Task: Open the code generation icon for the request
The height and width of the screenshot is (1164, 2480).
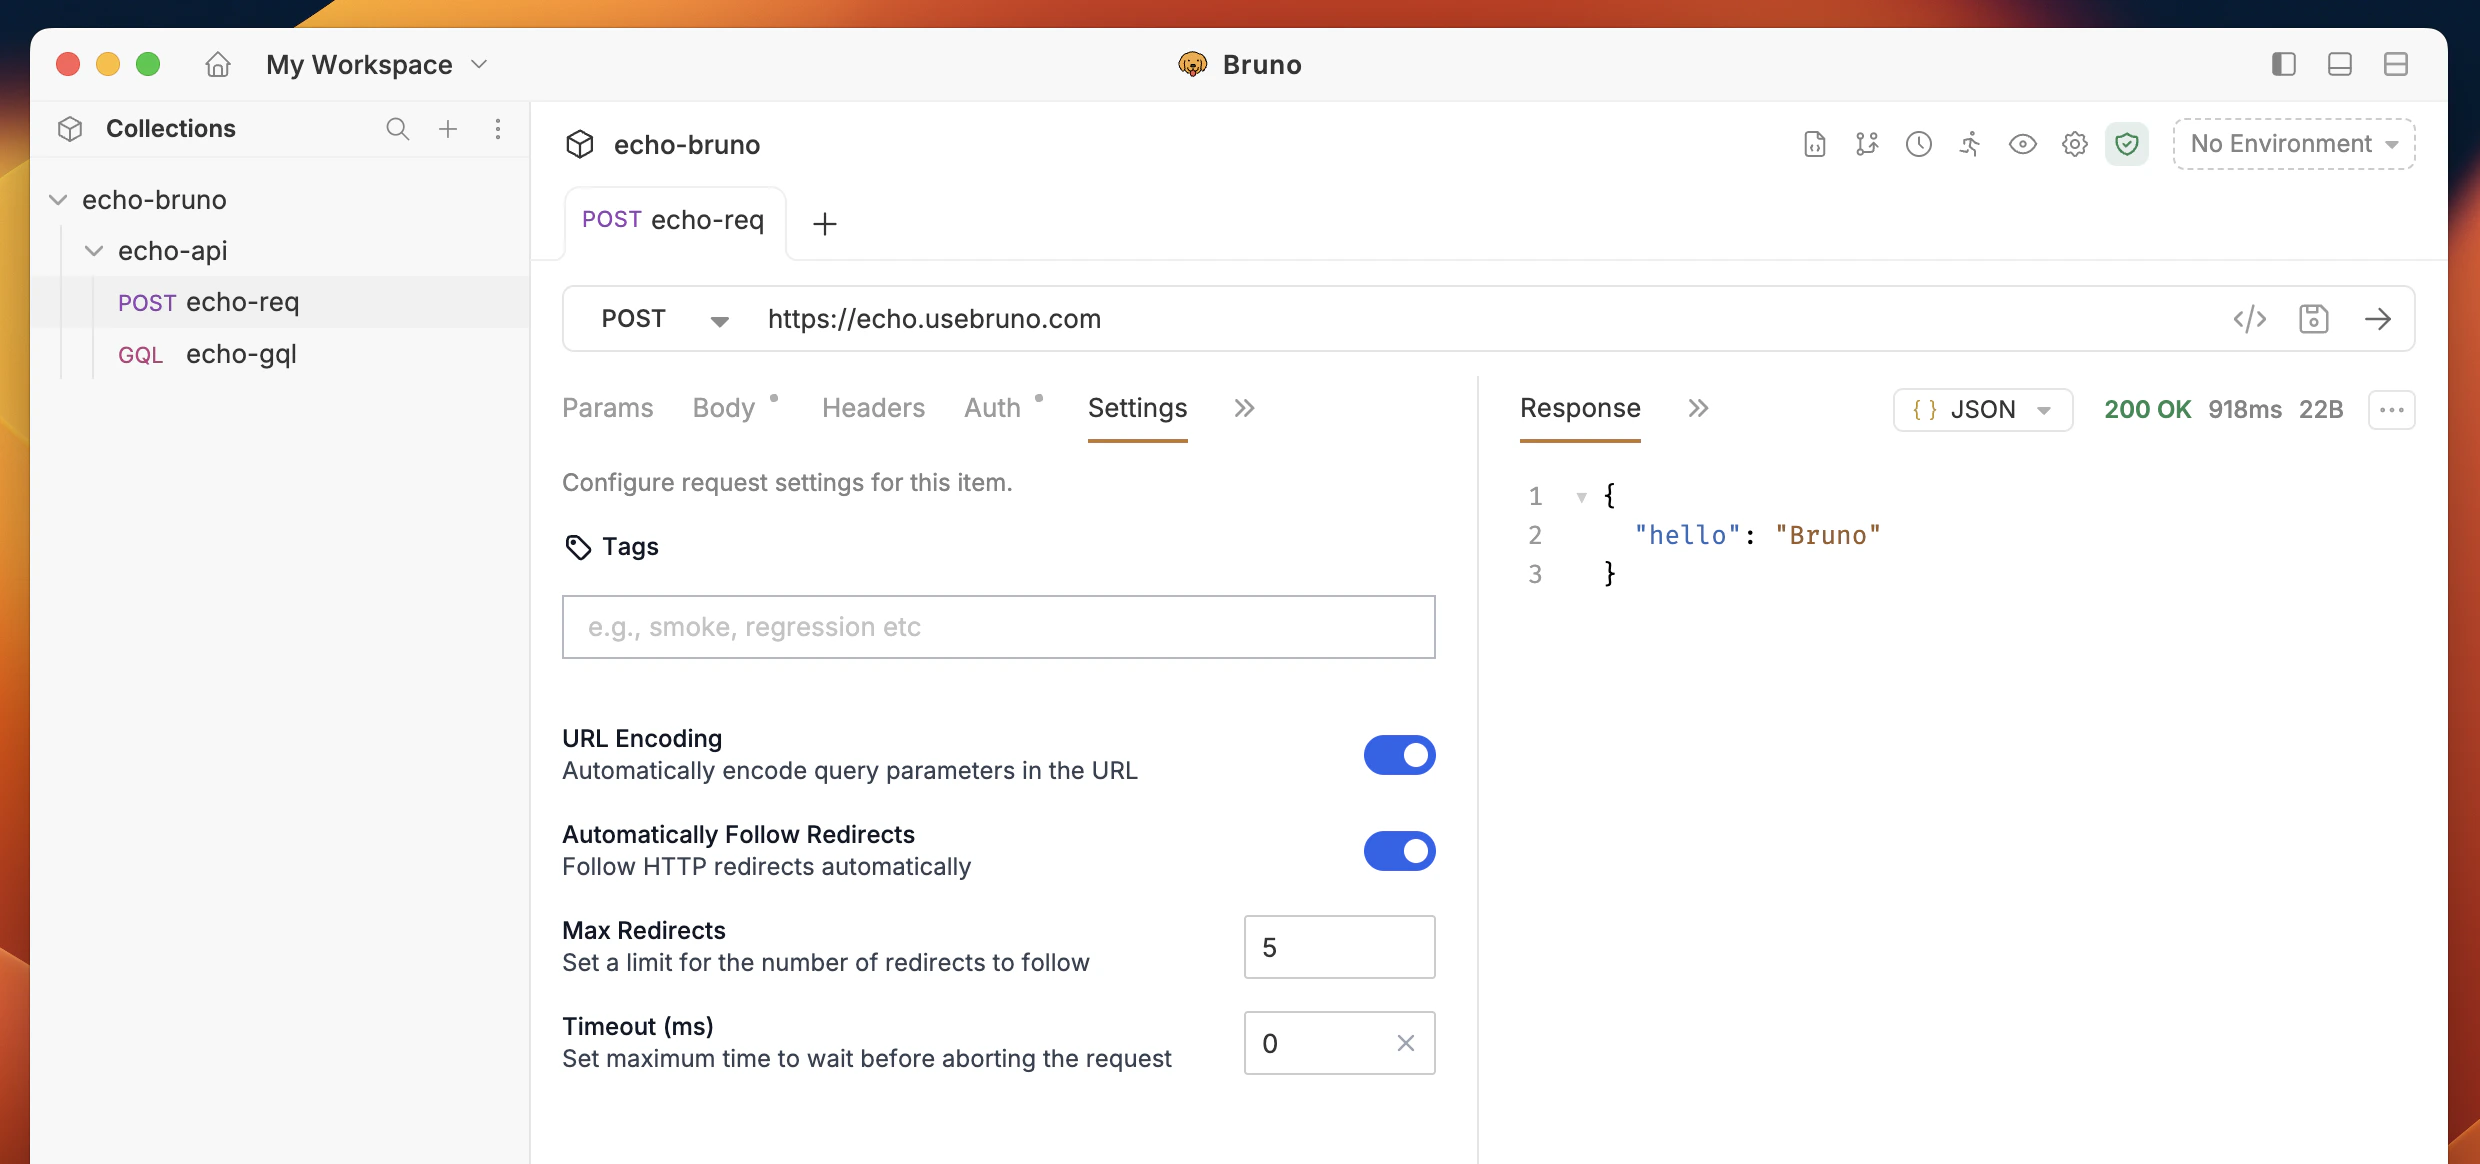Action: click(x=2250, y=318)
